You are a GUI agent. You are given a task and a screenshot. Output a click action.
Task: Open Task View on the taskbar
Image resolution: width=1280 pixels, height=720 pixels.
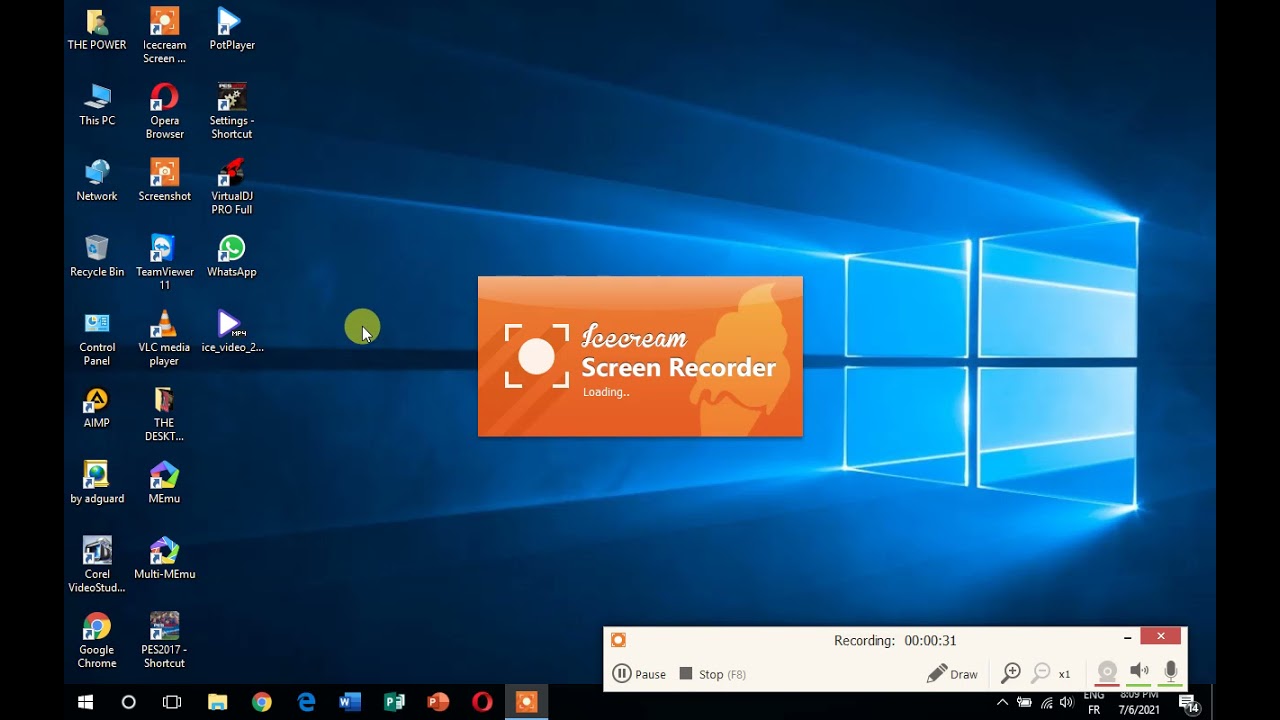pos(172,702)
